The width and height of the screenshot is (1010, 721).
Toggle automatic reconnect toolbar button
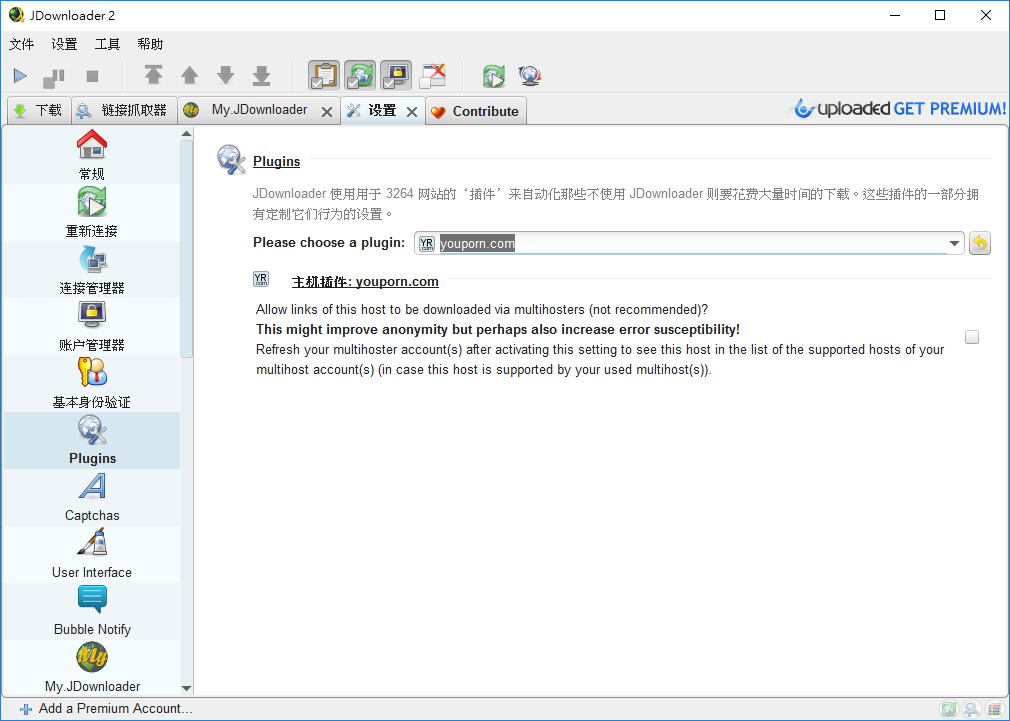pyautogui.click(x=359, y=75)
